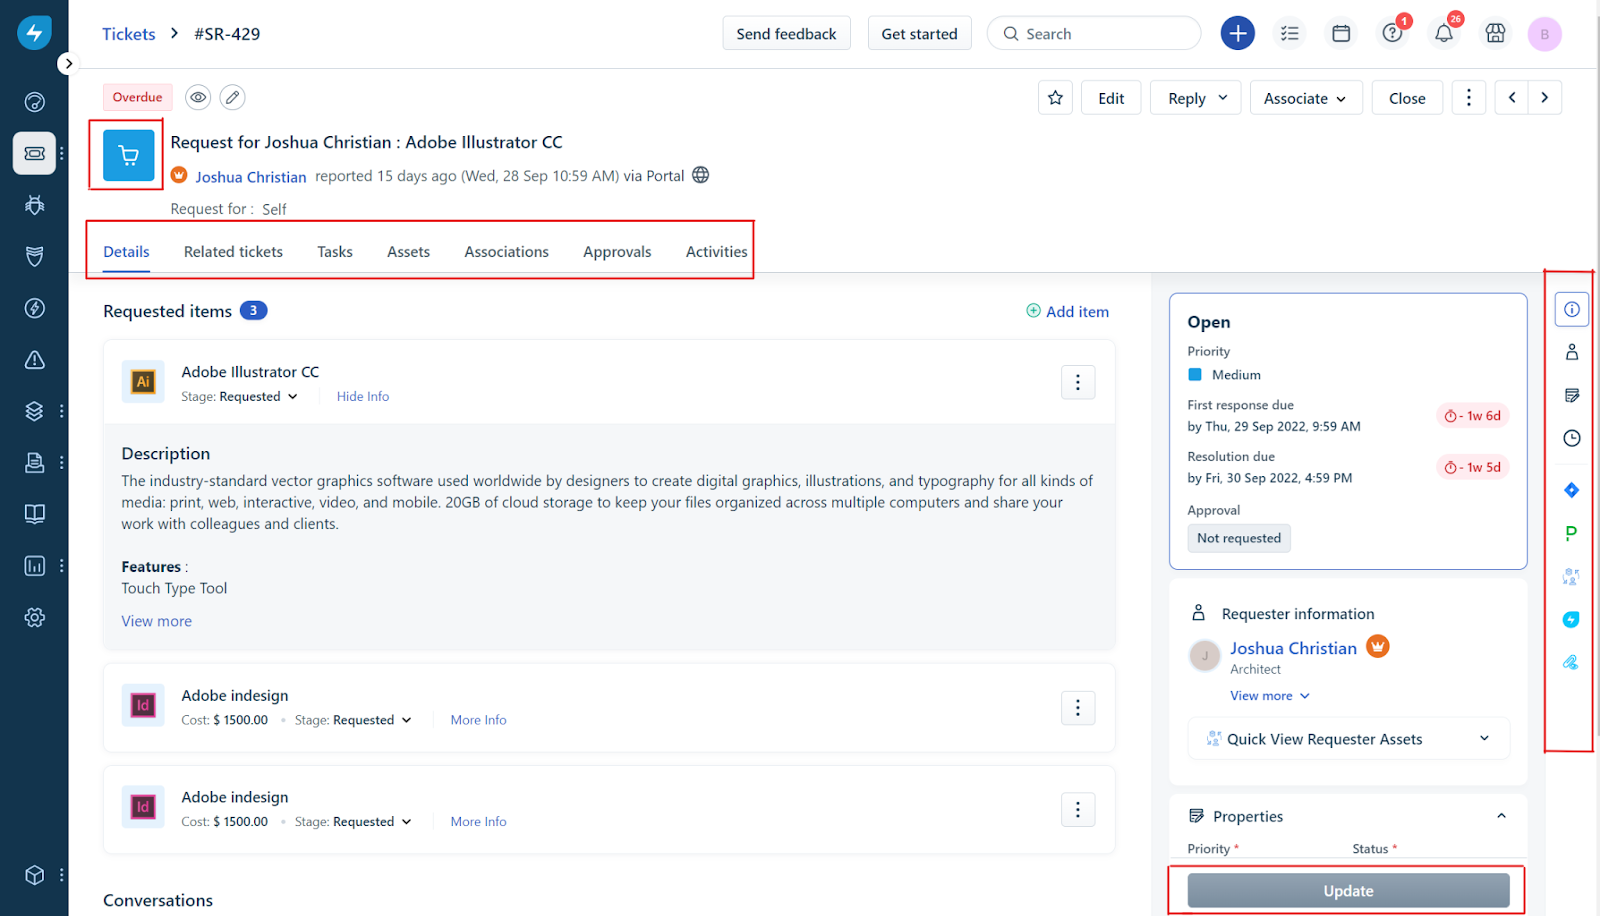Toggle watching this ticket with eye icon
Image resolution: width=1600 pixels, height=916 pixels.
click(x=198, y=97)
